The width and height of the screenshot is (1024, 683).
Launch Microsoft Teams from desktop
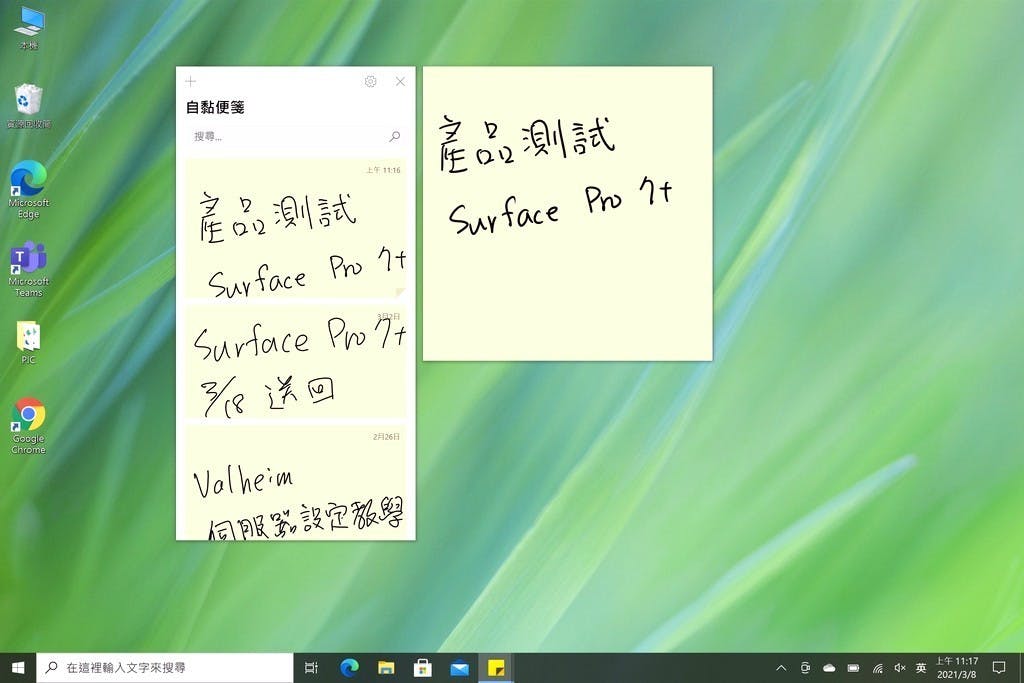coord(29,269)
